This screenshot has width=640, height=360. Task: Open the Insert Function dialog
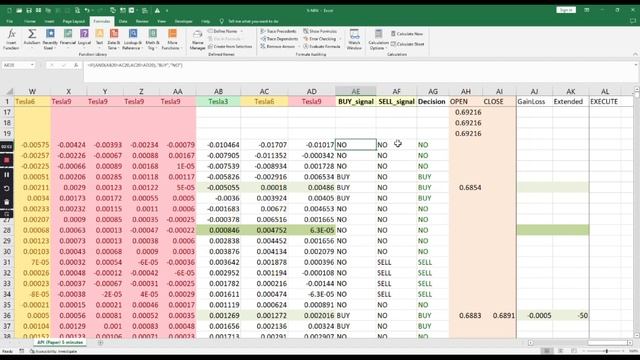click(x=11, y=40)
